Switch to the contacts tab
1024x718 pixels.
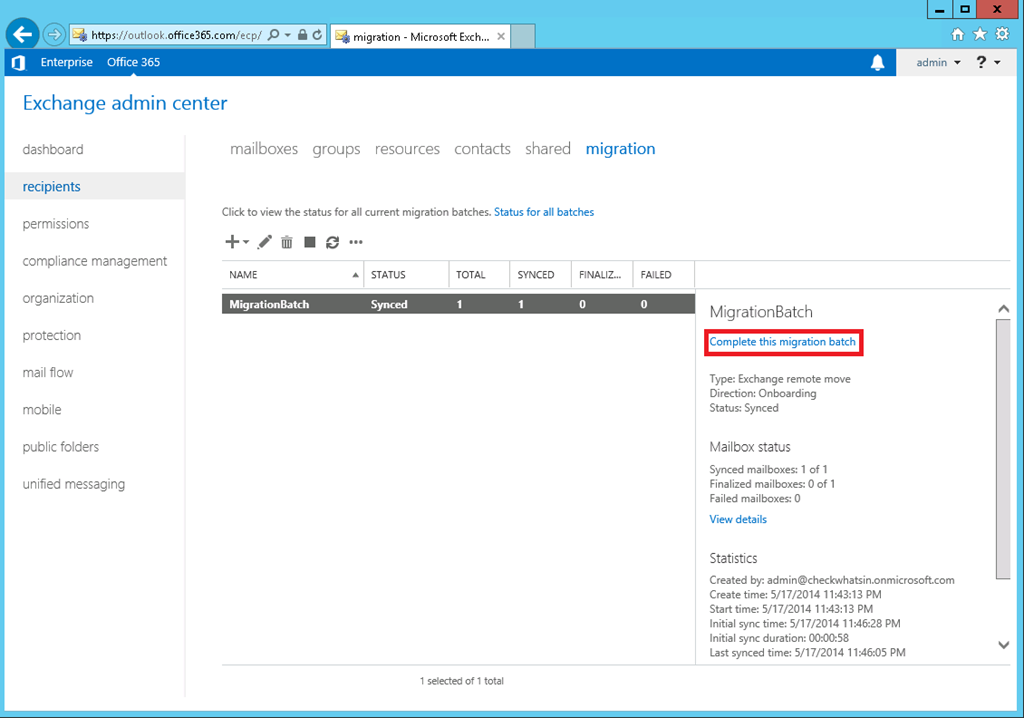[483, 149]
